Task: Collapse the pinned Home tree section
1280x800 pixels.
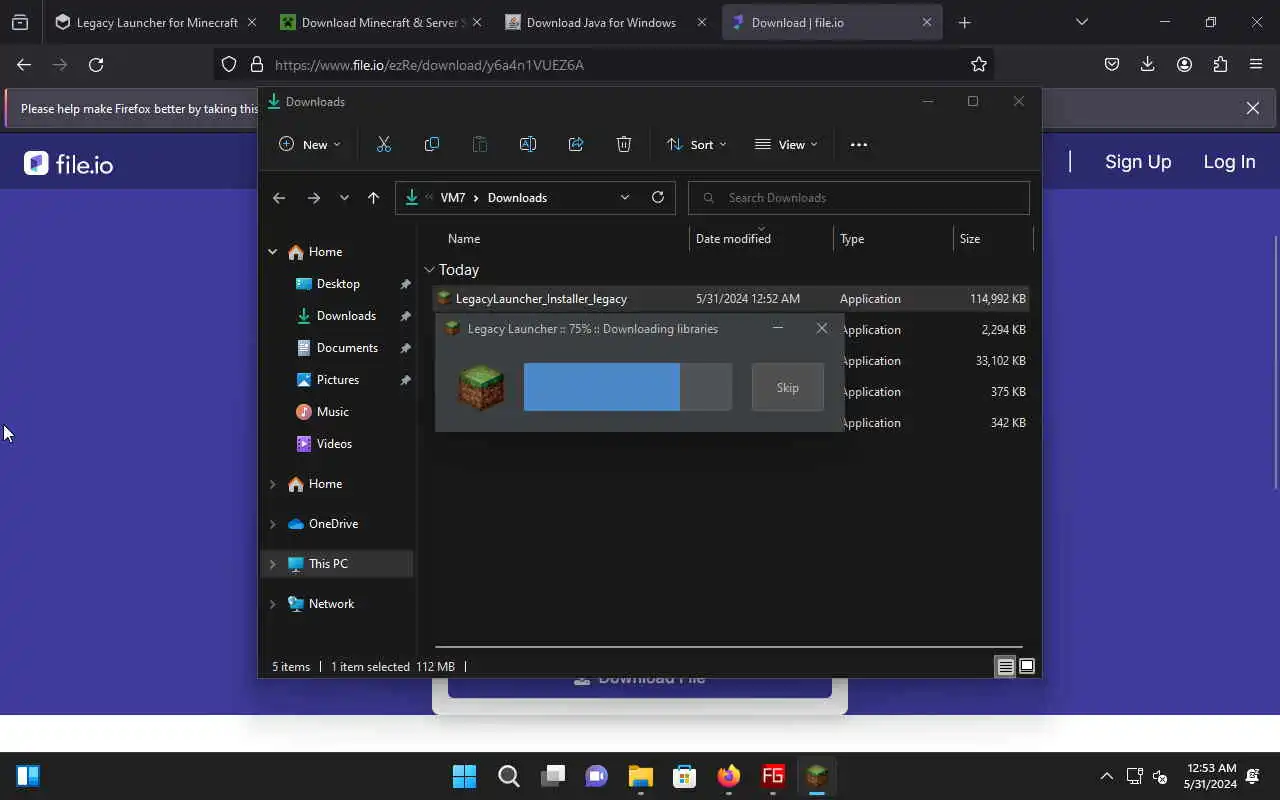Action: [x=272, y=252]
